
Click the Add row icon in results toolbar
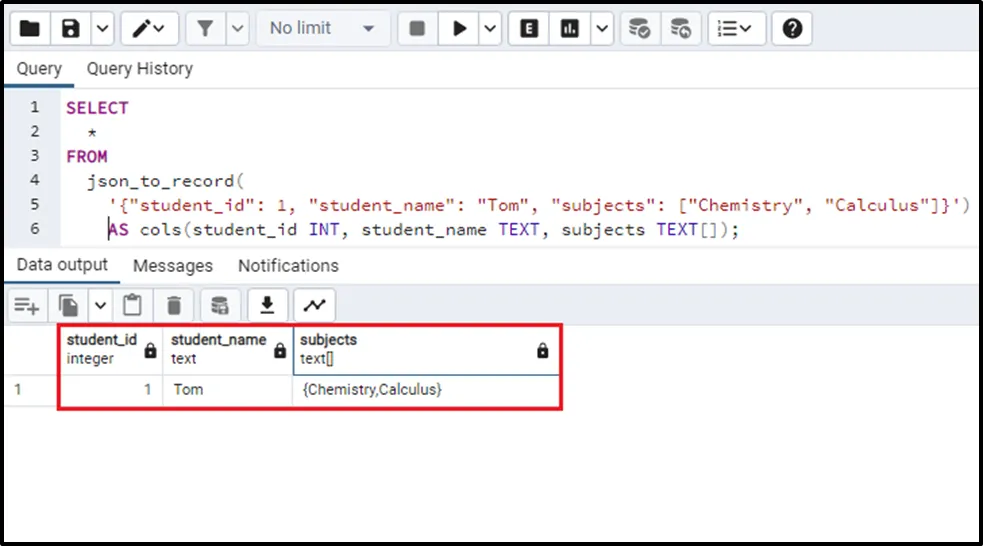pos(27,305)
